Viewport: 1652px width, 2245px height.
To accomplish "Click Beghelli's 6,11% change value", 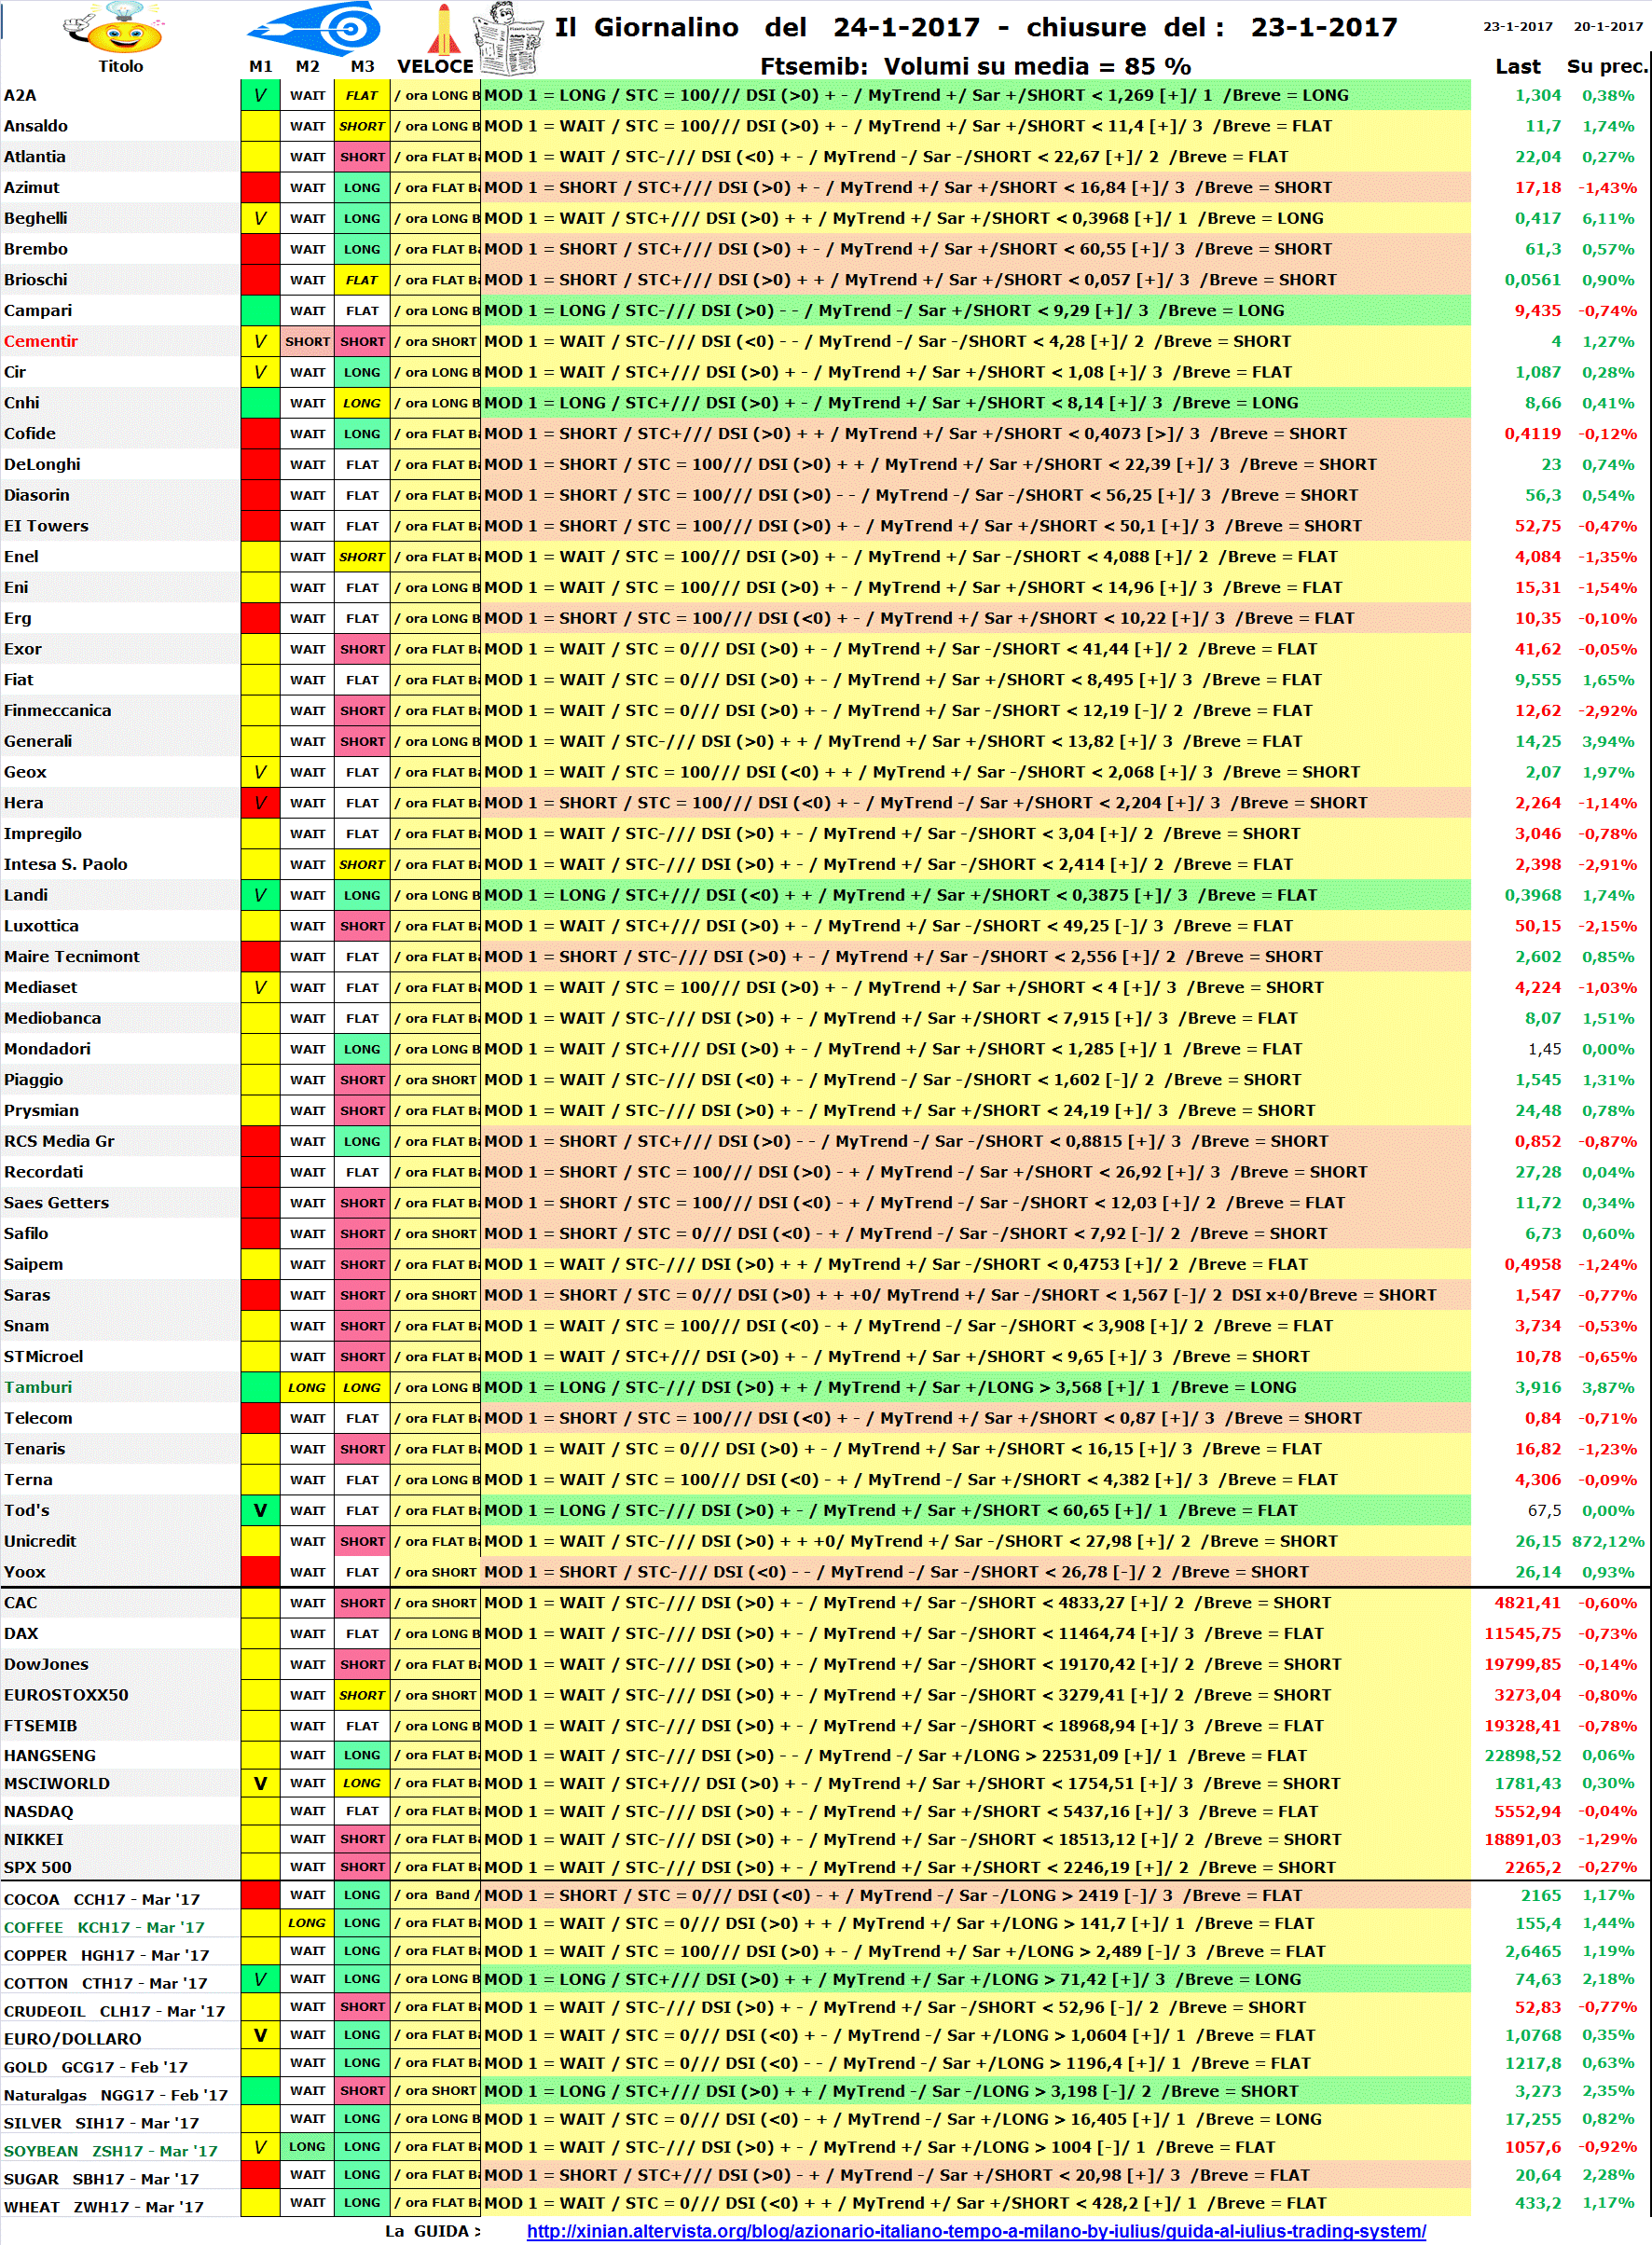I will point(1608,218).
